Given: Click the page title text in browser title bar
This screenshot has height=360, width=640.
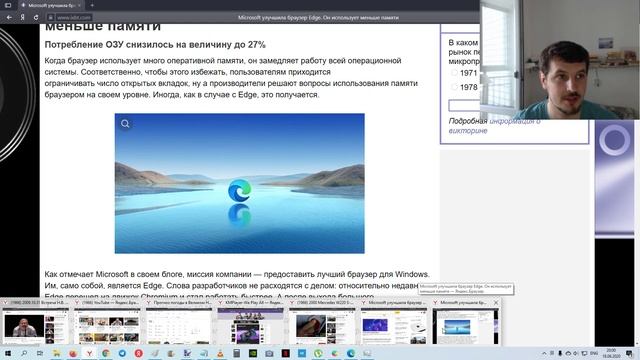Looking at the screenshot, I should (x=318, y=18).
